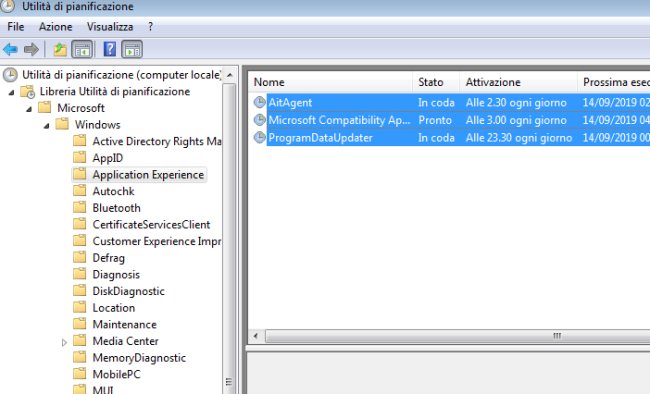This screenshot has width=650, height=394.
Task: Click 'Alle 3.00 ogni giorno' trigger cell
Action: pos(516,120)
